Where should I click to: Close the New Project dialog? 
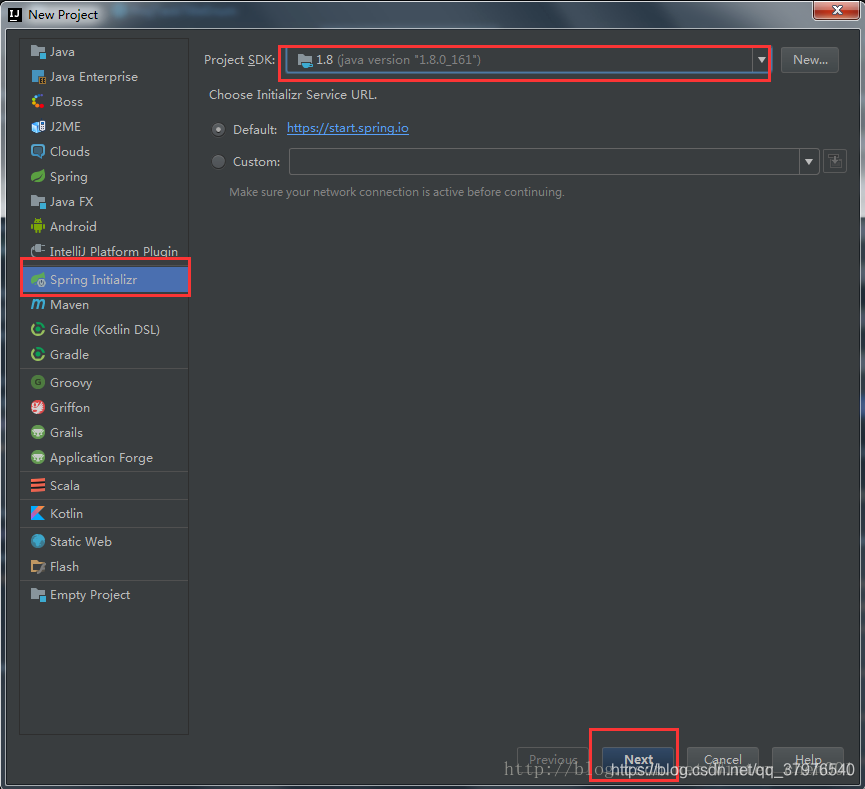click(x=836, y=10)
